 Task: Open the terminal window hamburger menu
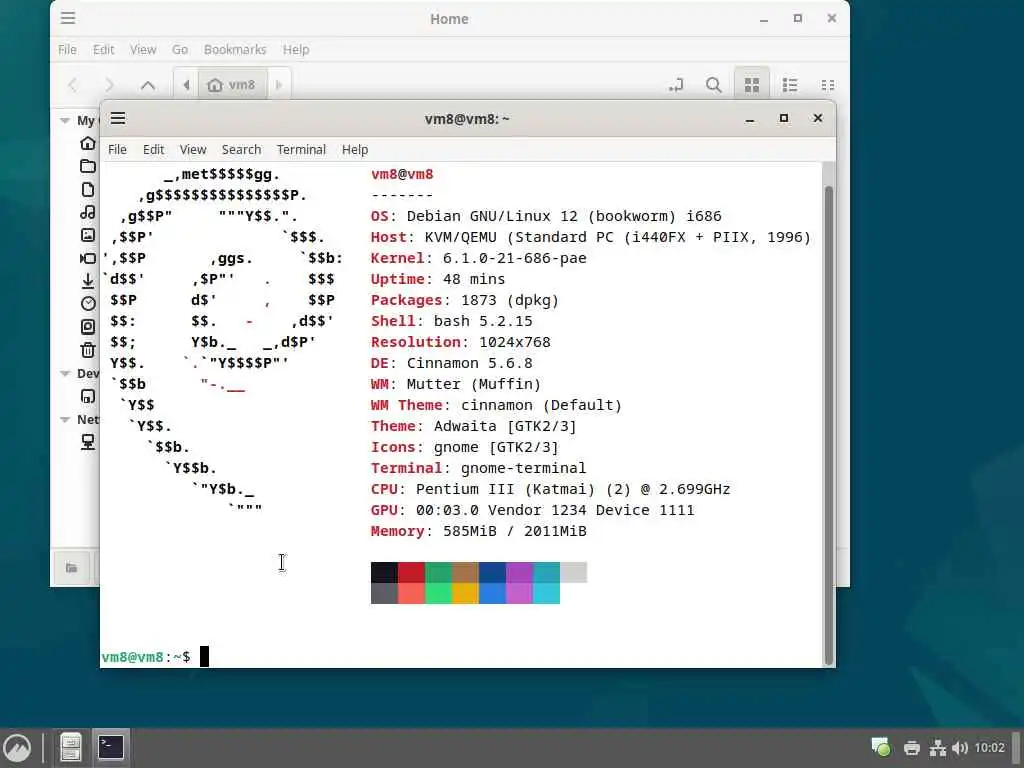[x=118, y=118]
